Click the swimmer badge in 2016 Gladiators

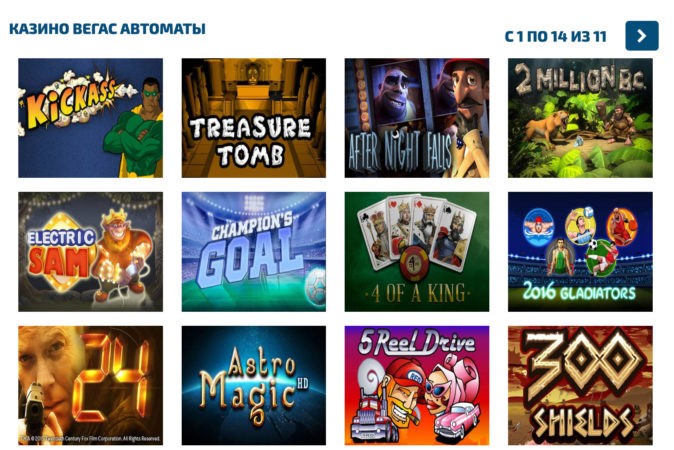[539, 227]
